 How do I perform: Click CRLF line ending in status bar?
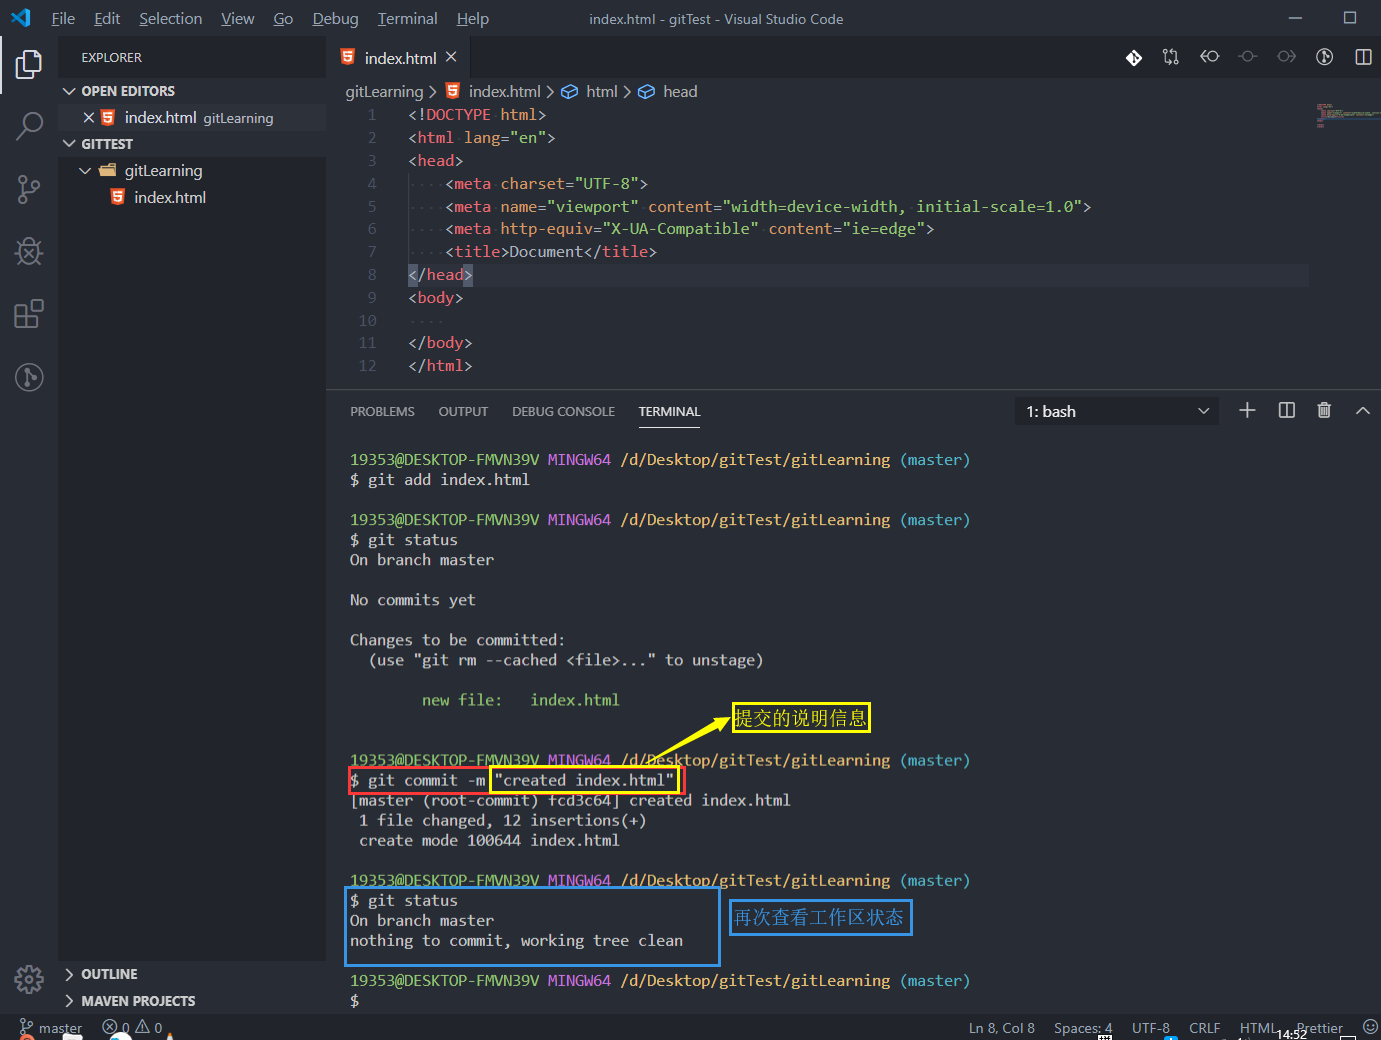pos(1204,1028)
